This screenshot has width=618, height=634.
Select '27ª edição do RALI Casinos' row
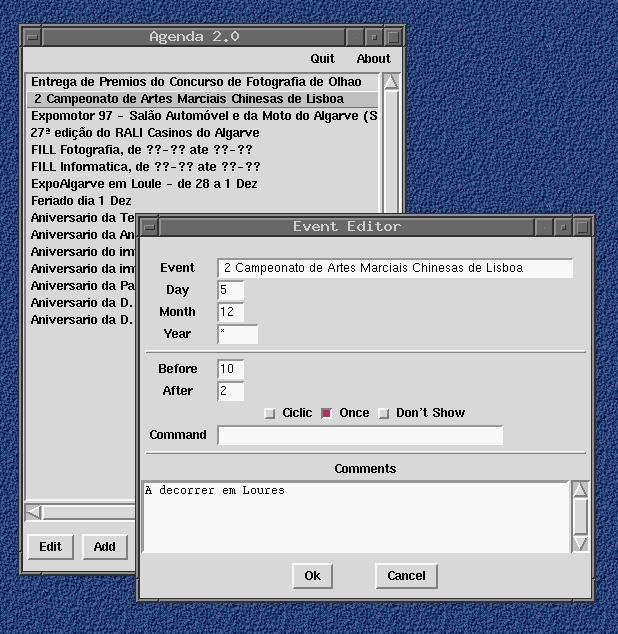coord(203,133)
